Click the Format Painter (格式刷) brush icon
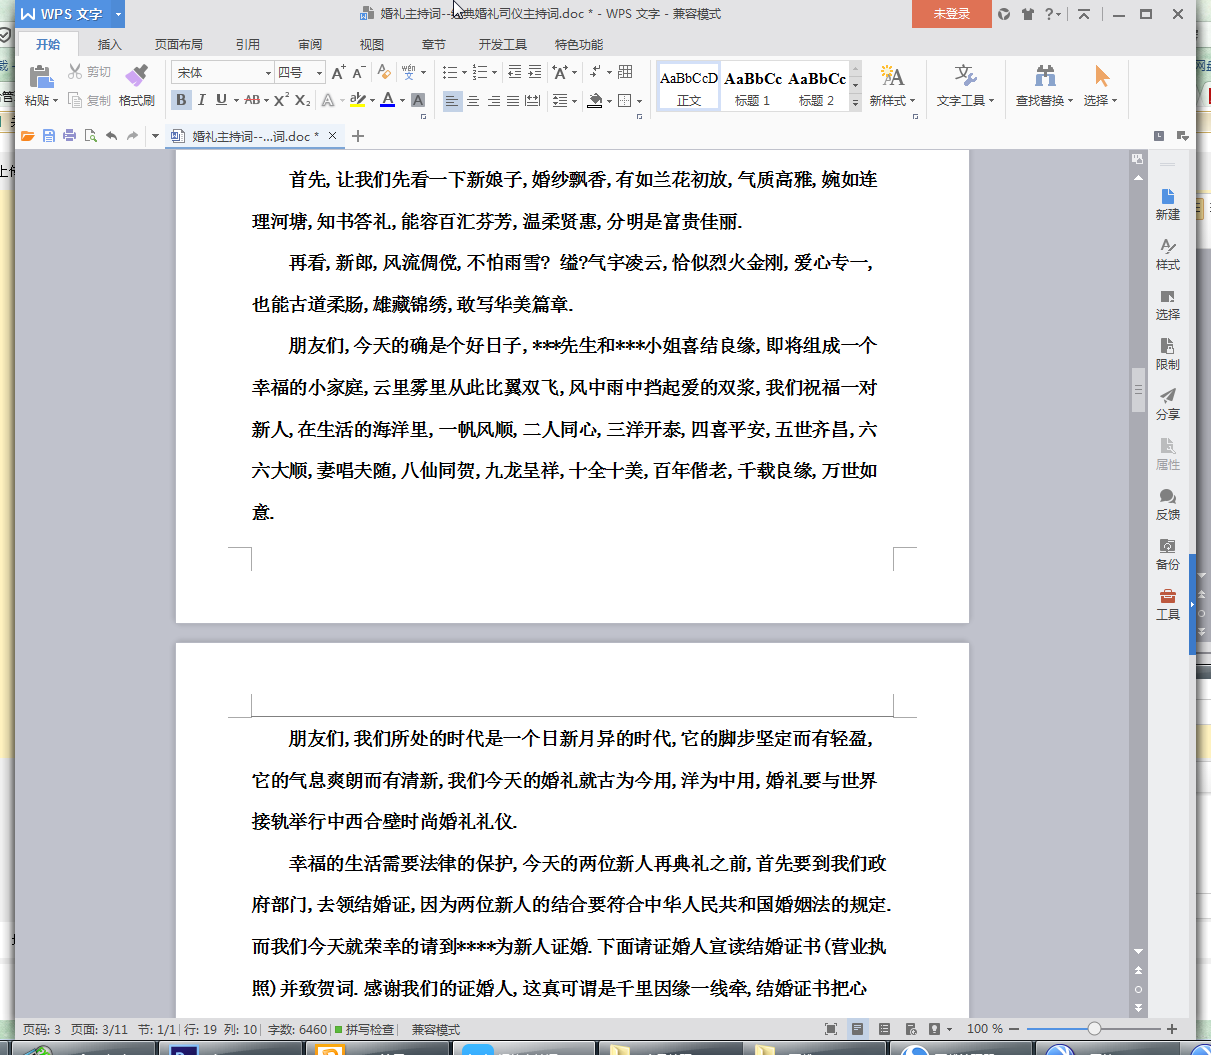 tap(136, 76)
